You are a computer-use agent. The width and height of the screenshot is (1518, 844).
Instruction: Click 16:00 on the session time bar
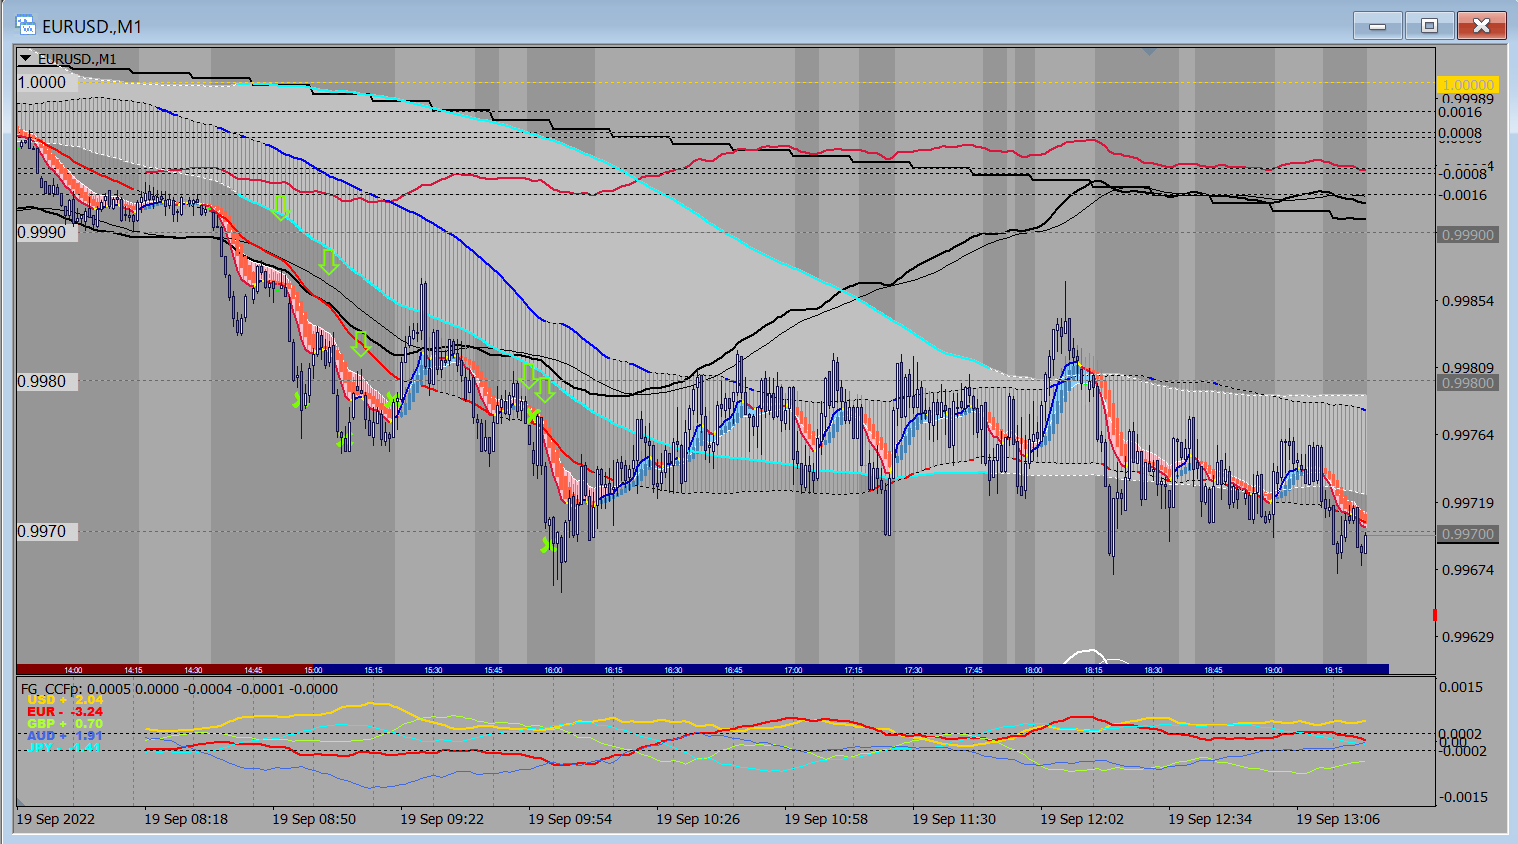(x=553, y=670)
